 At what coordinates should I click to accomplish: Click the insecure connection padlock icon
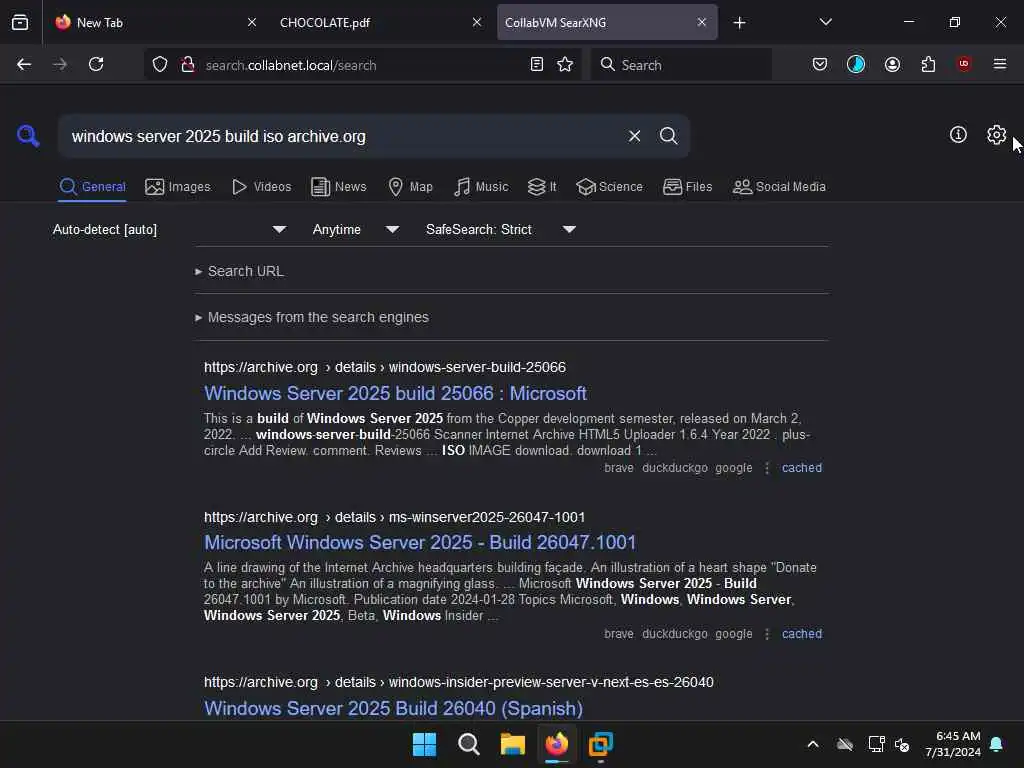(188, 64)
